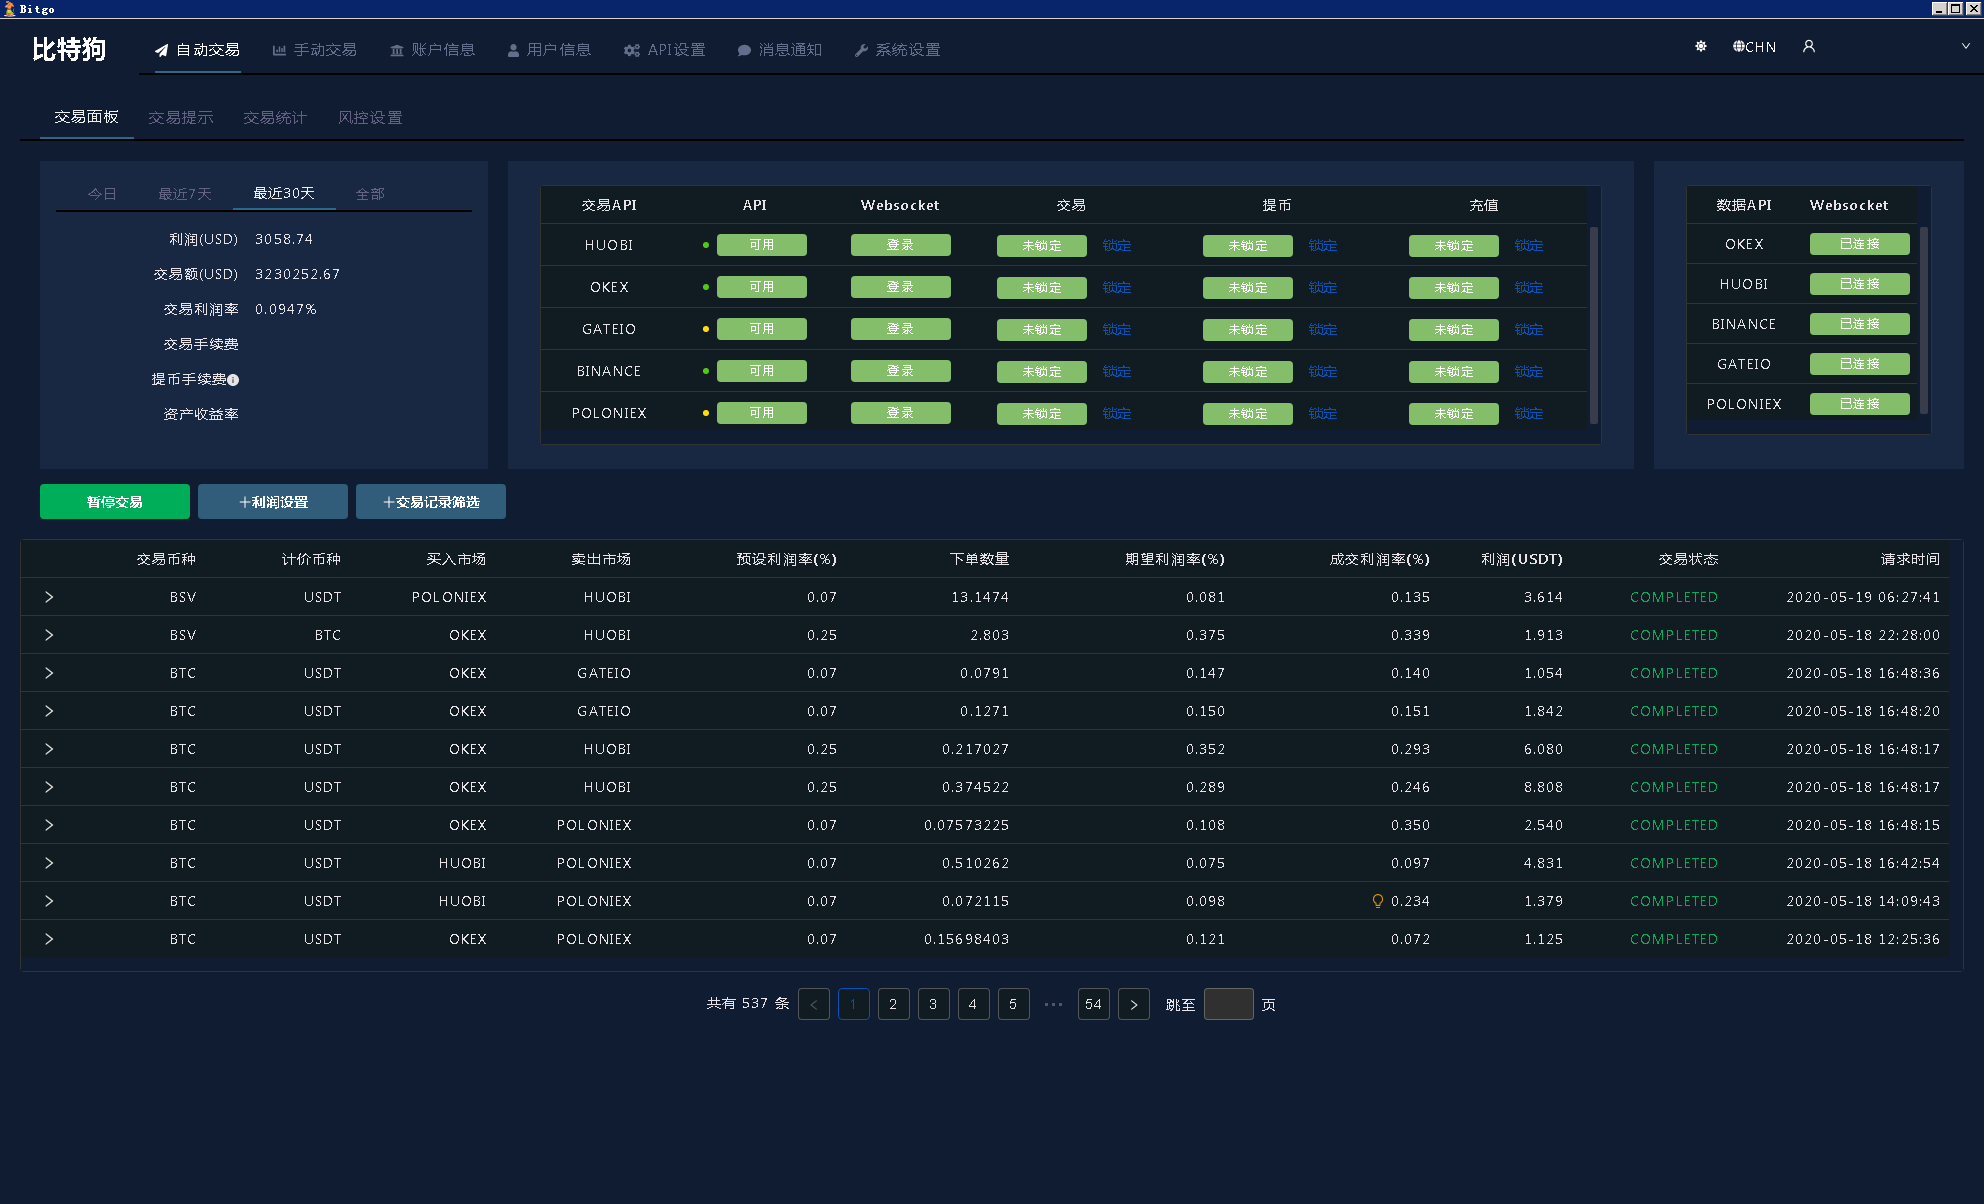Select the 最近30天 stats period tab

tap(284, 193)
